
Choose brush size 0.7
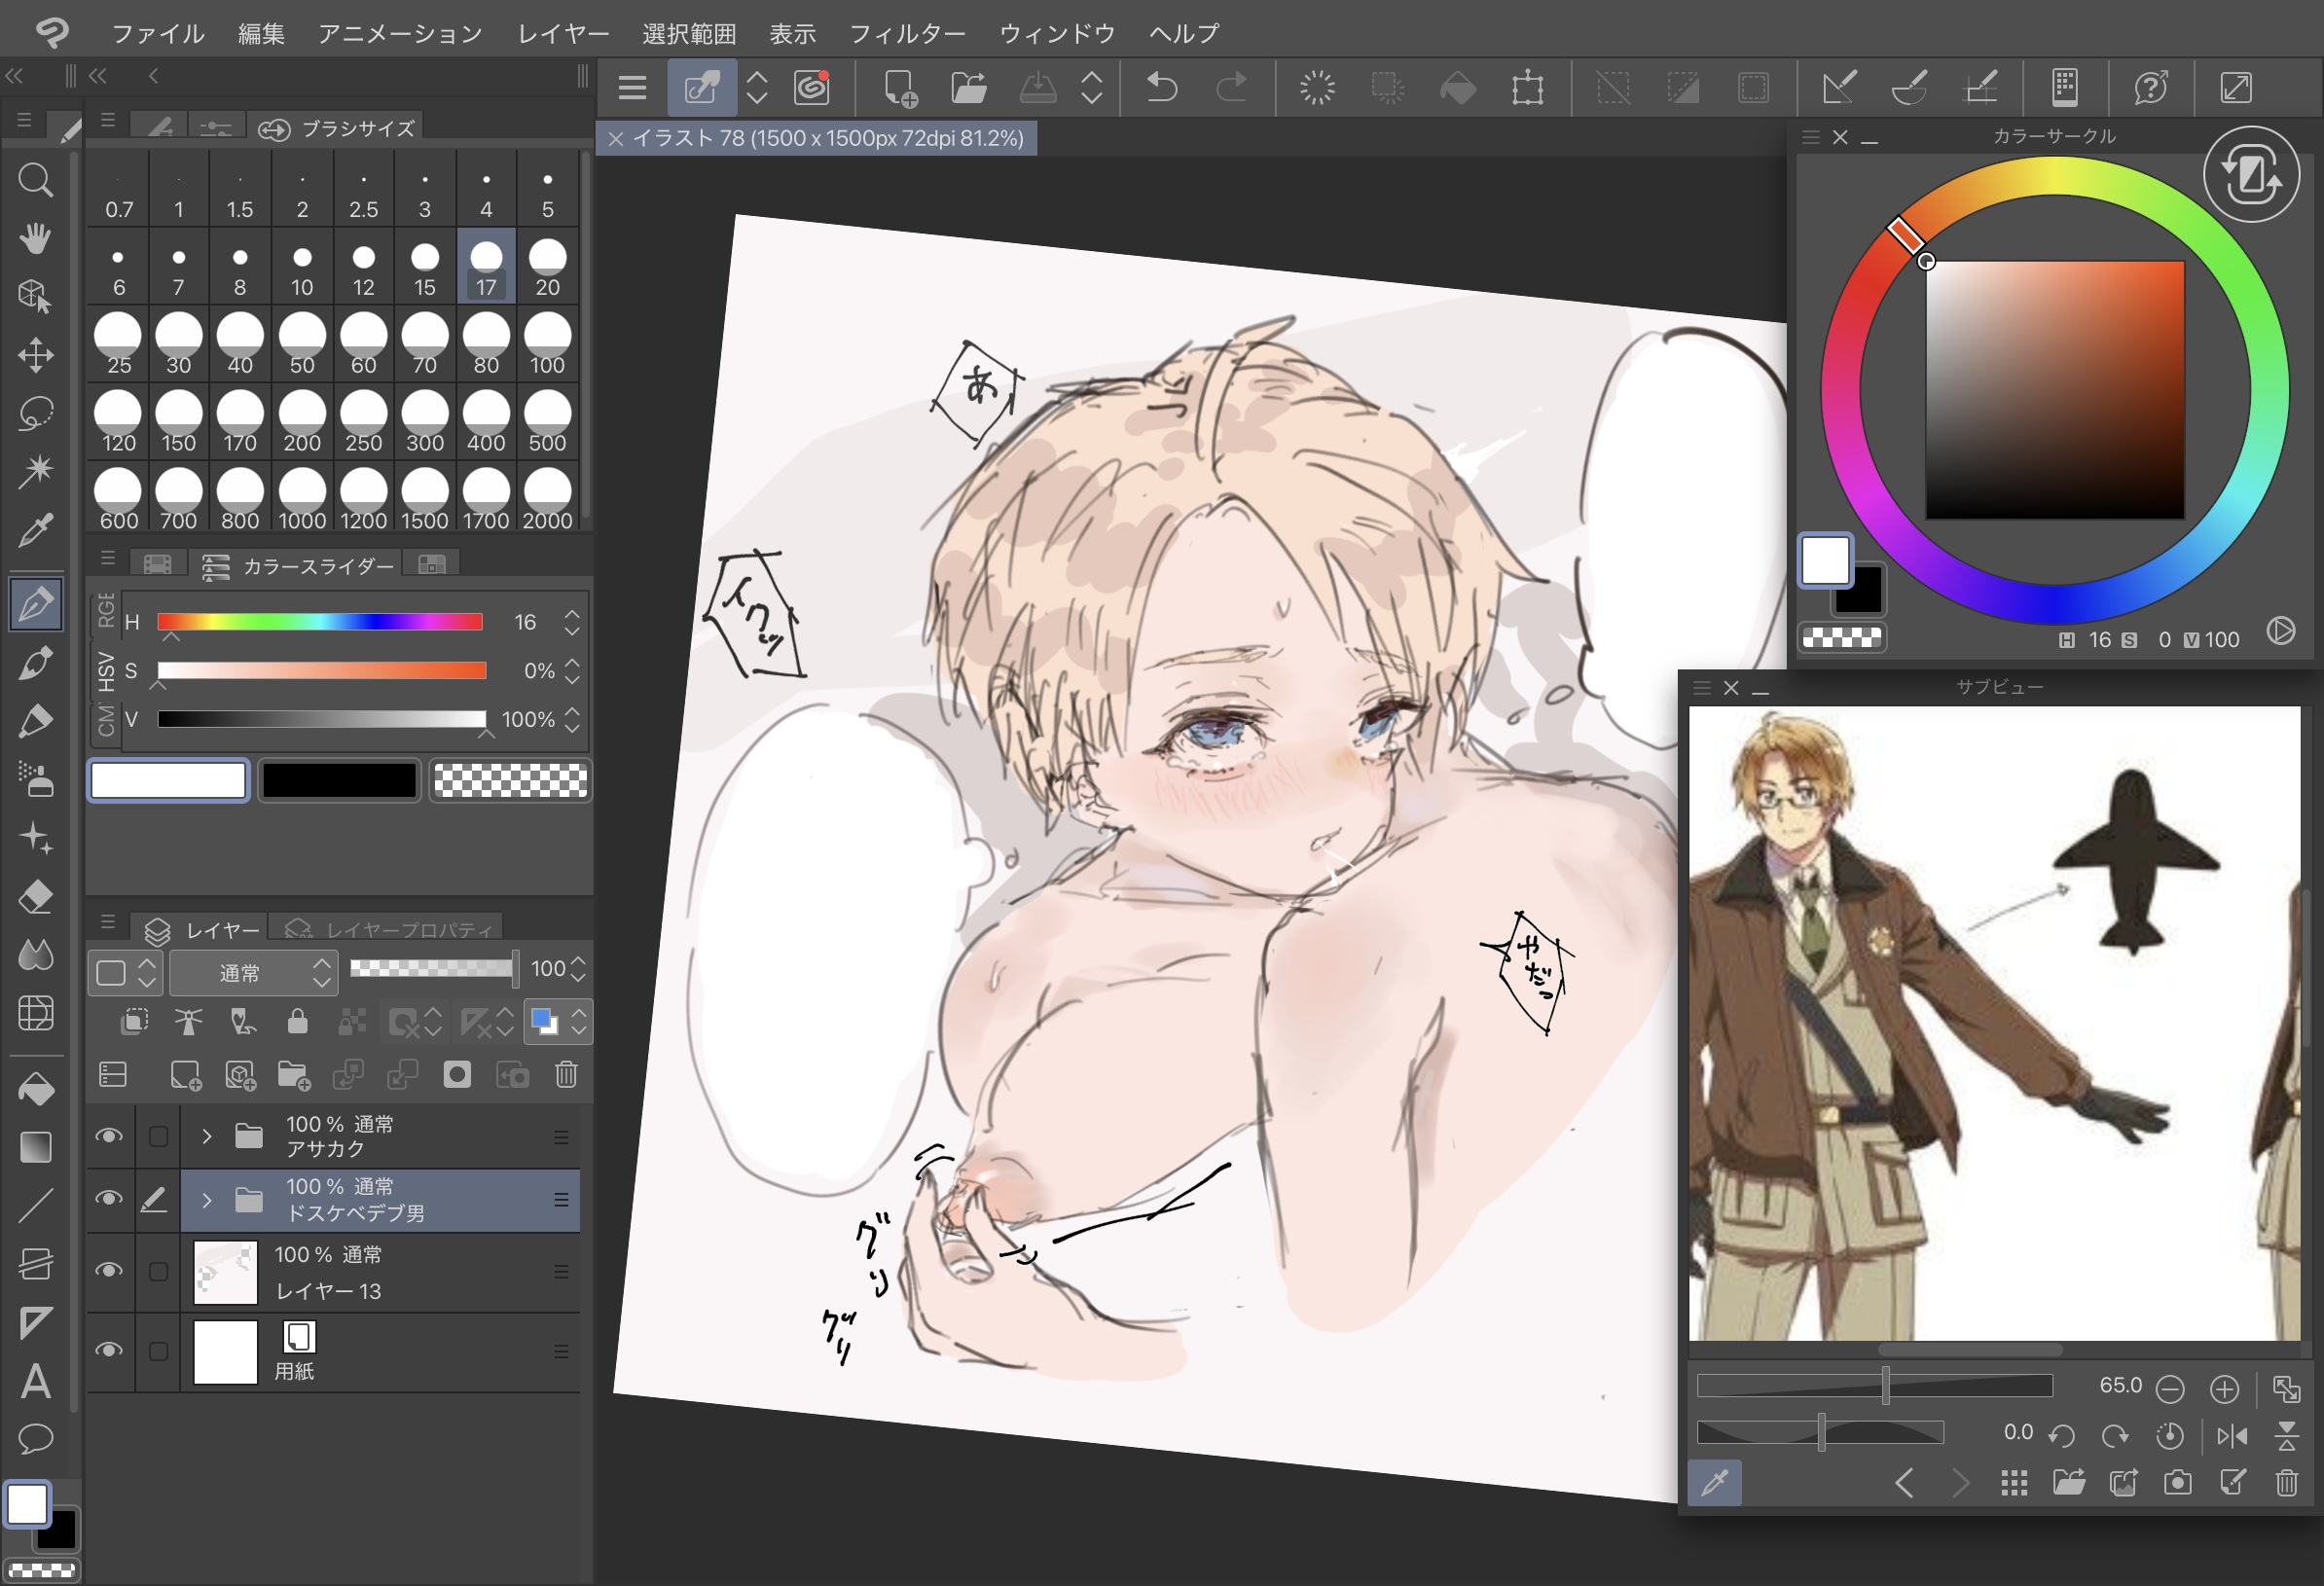(119, 190)
